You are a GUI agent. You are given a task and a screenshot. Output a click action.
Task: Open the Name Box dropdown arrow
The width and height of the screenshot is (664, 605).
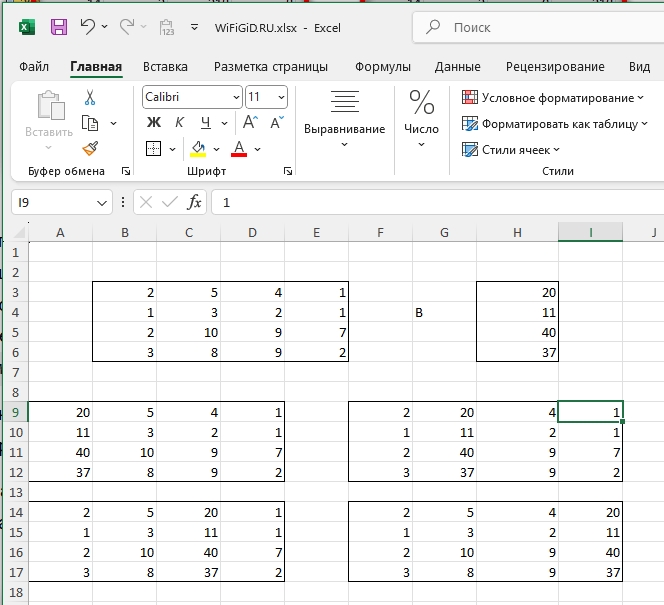102,203
